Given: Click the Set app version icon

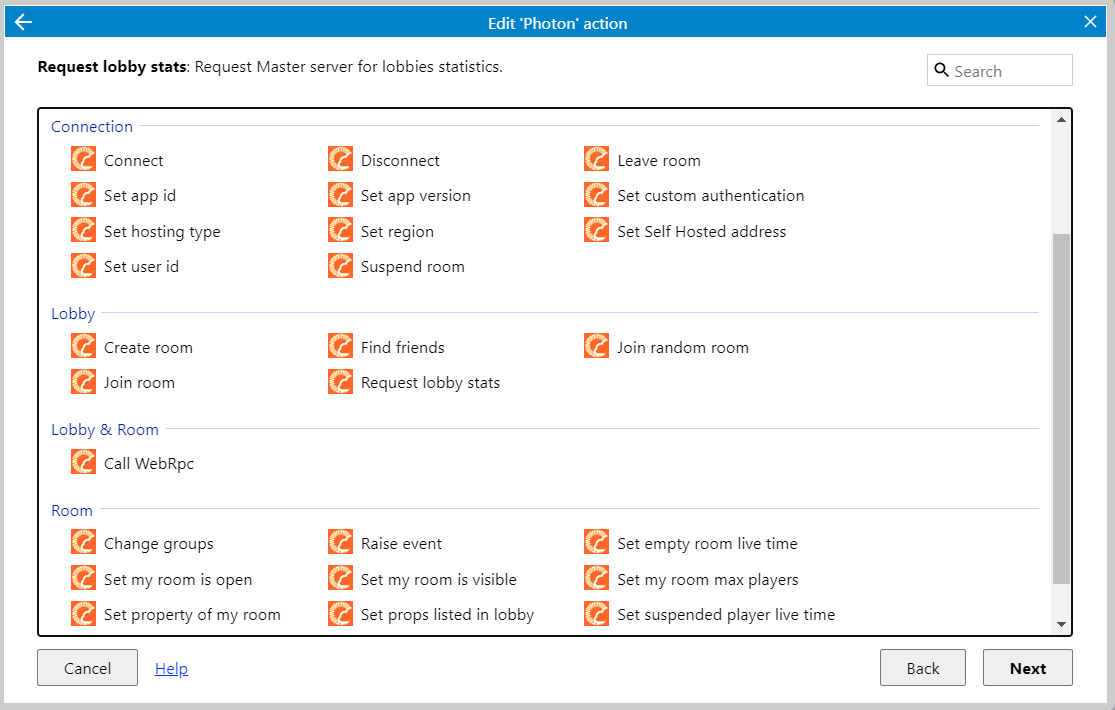Looking at the screenshot, I should tap(340, 195).
